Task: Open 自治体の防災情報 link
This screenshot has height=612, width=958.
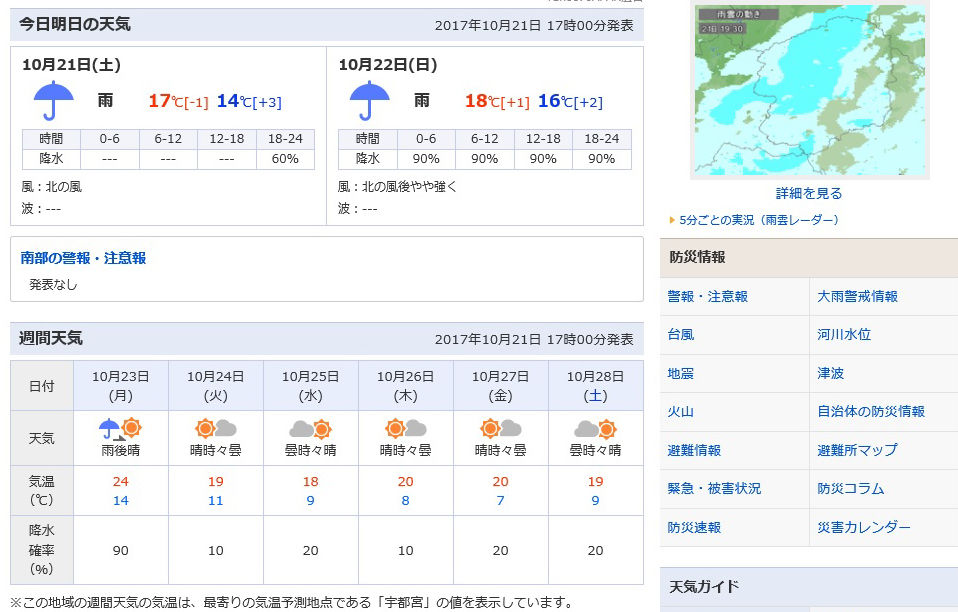Action: click(871, 412)
